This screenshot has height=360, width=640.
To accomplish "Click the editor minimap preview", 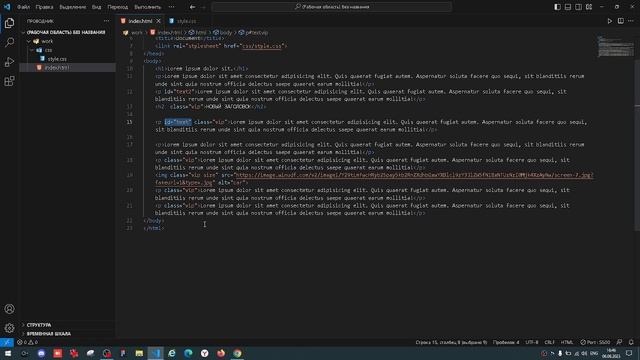I will click(x=616, y=47).
